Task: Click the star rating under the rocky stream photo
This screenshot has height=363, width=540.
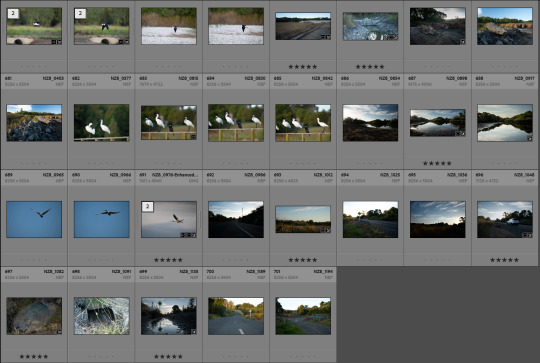Action: tap(370, 66)
